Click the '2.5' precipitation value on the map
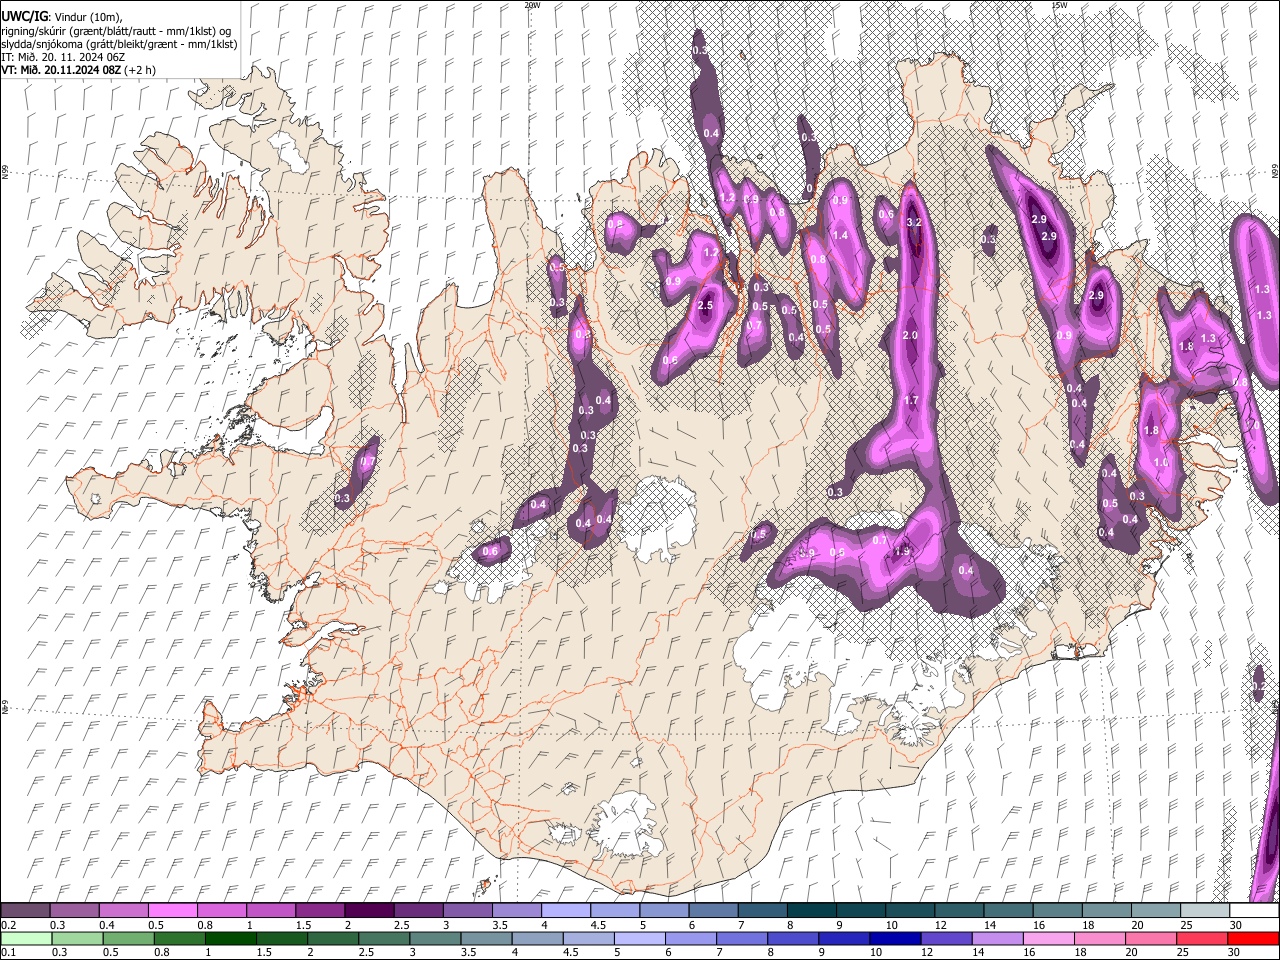The image size is (1280, 960). [705, 305]
